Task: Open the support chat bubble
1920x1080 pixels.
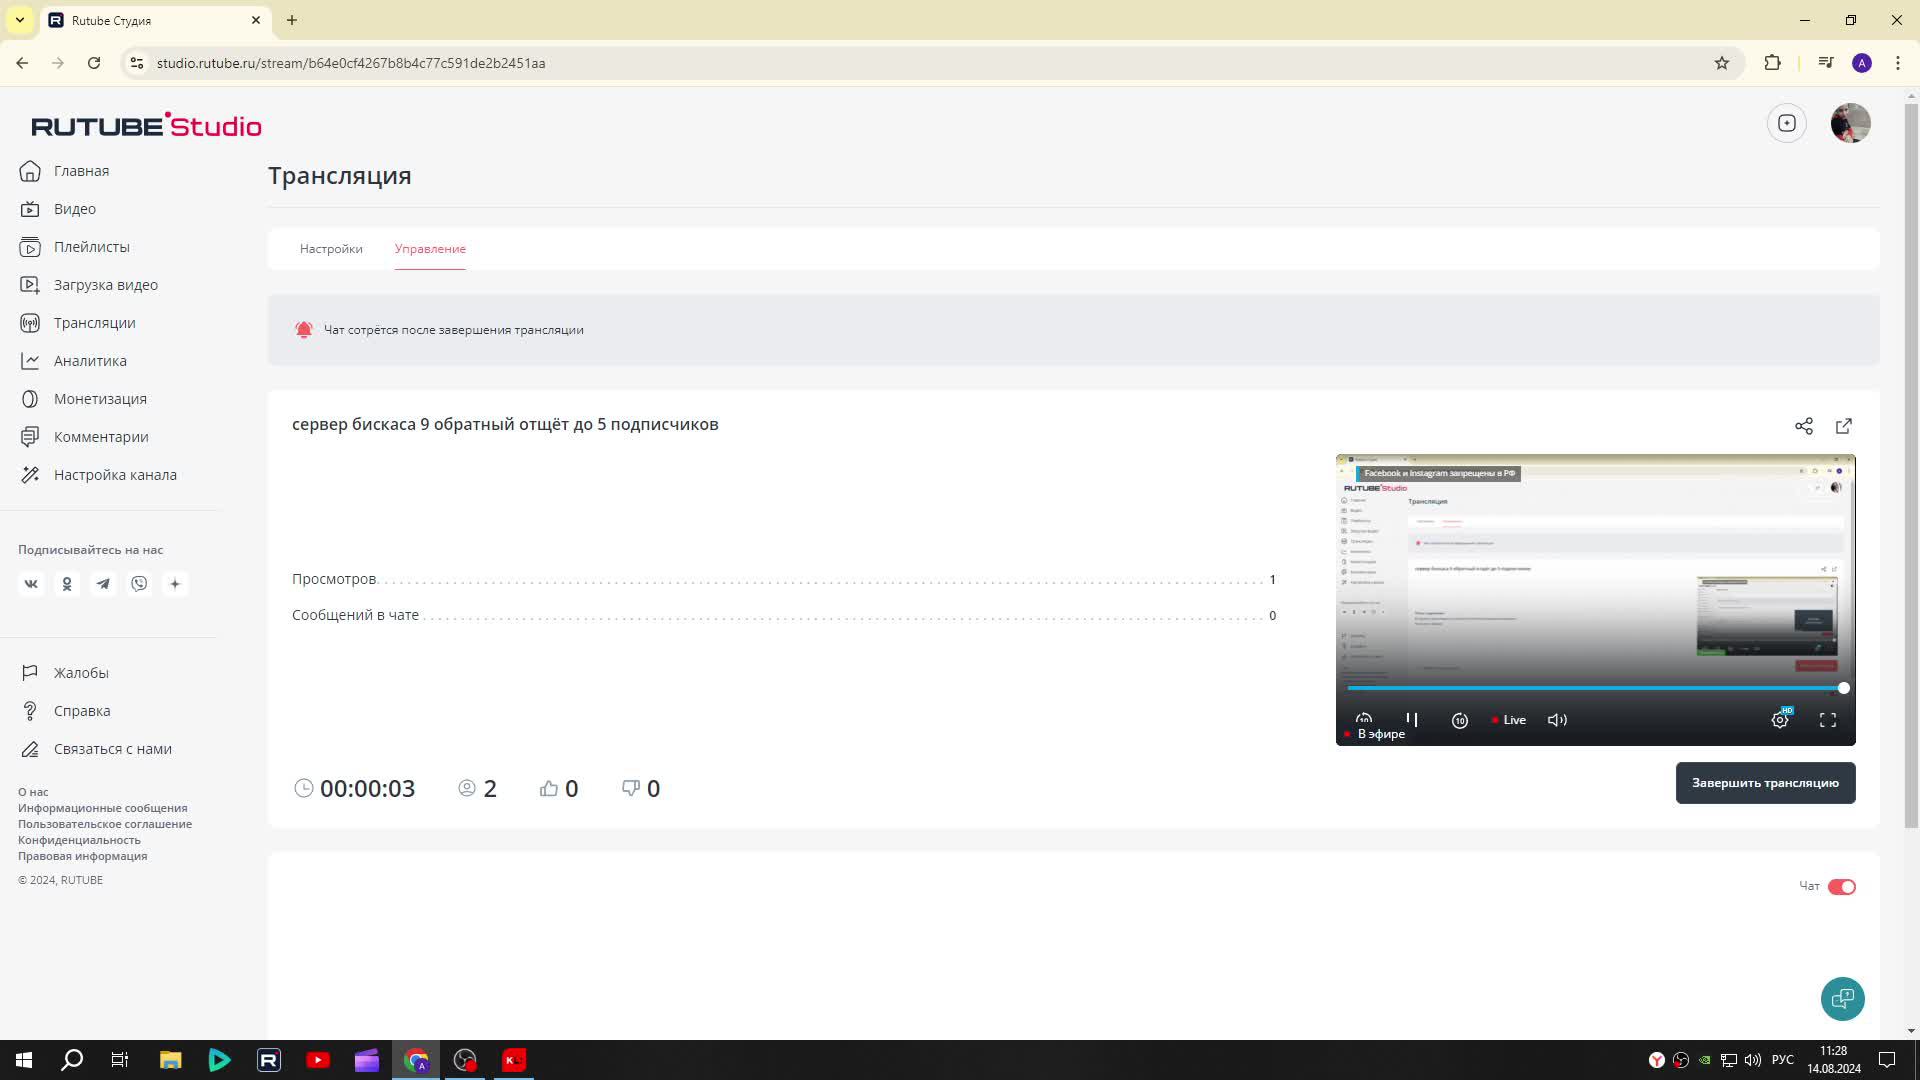Action: point(1842,998)
